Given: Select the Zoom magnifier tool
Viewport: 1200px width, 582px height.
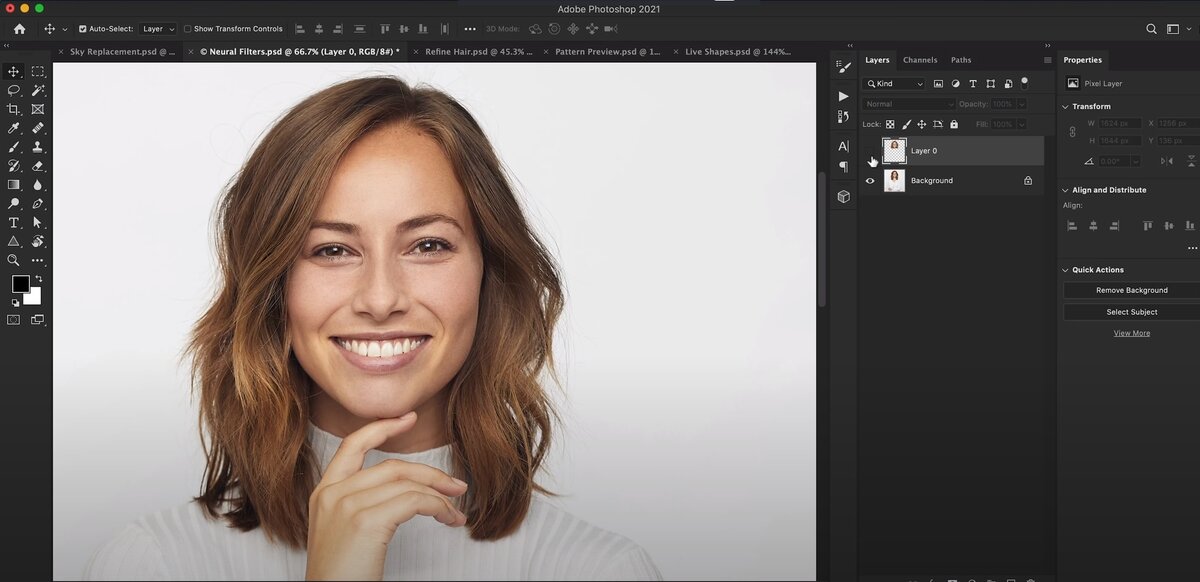Looking at the screenshot, I should (14, 260).
